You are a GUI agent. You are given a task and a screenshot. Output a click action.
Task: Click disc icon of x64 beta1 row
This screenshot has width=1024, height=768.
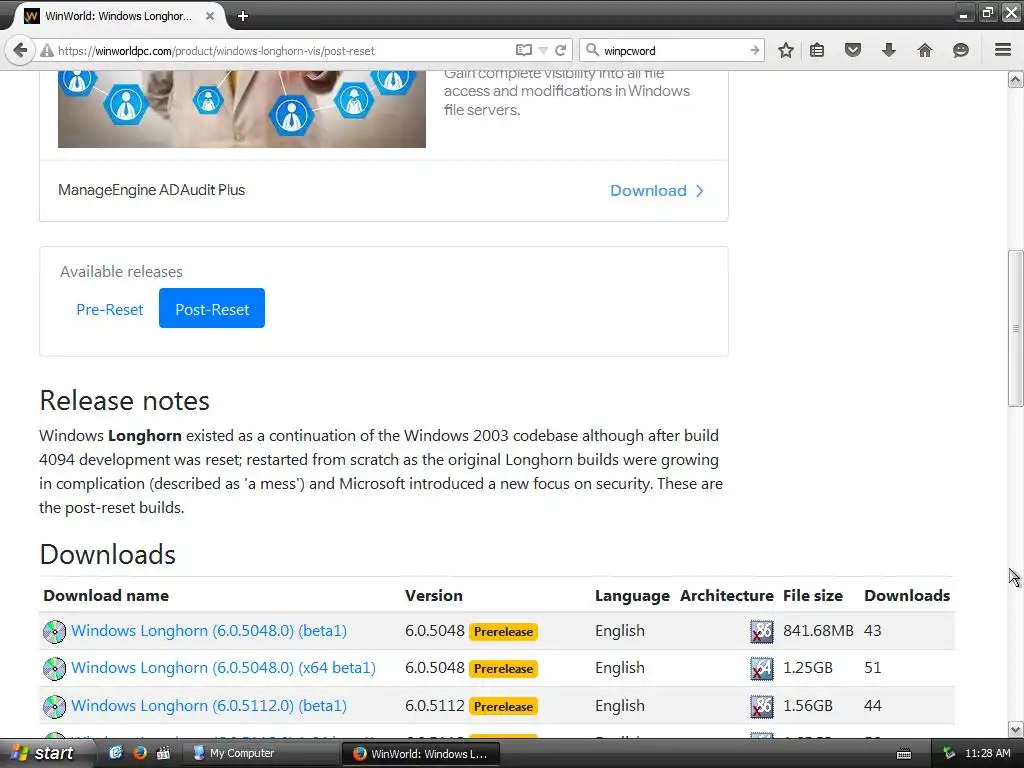coord(54,669)
